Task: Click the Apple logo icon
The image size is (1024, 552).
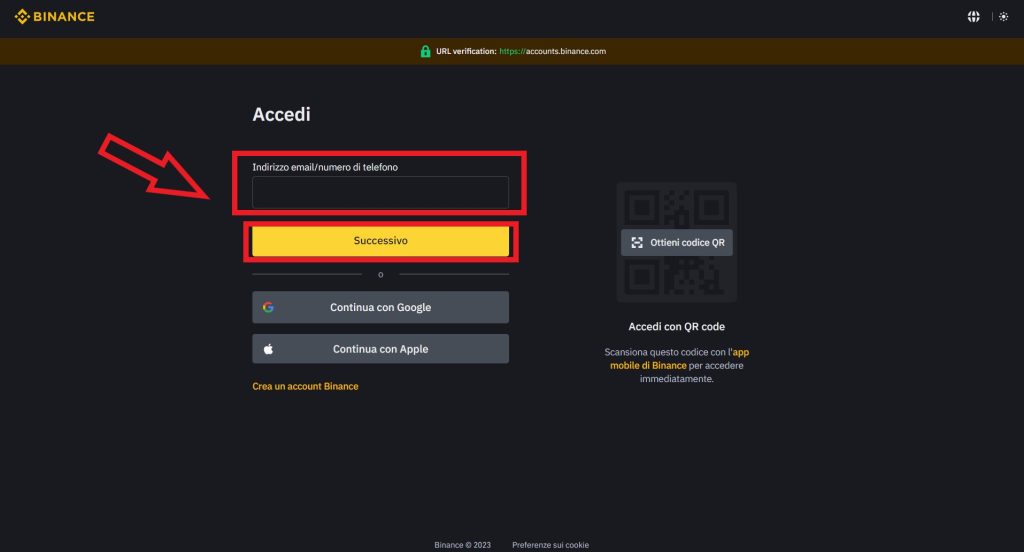Action: [268, 349]
